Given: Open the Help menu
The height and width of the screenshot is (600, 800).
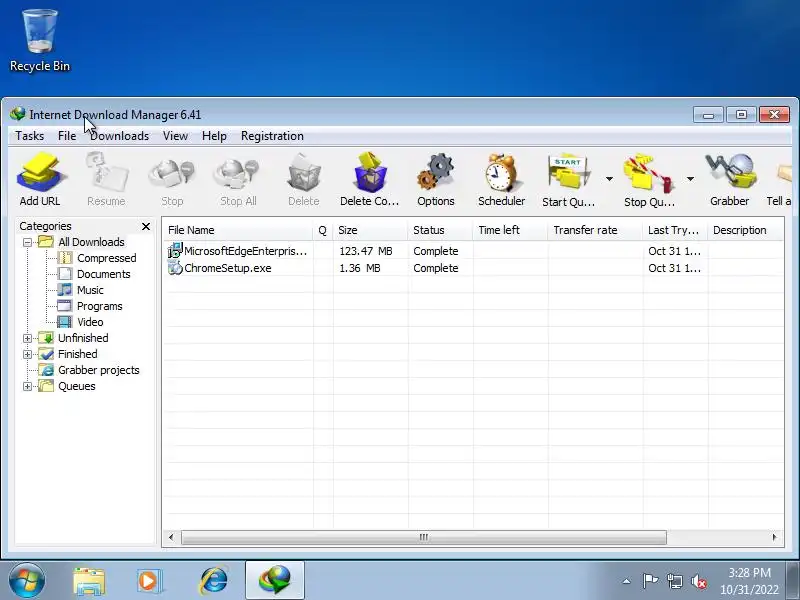Looking at the screenshot, I should 214,136.
